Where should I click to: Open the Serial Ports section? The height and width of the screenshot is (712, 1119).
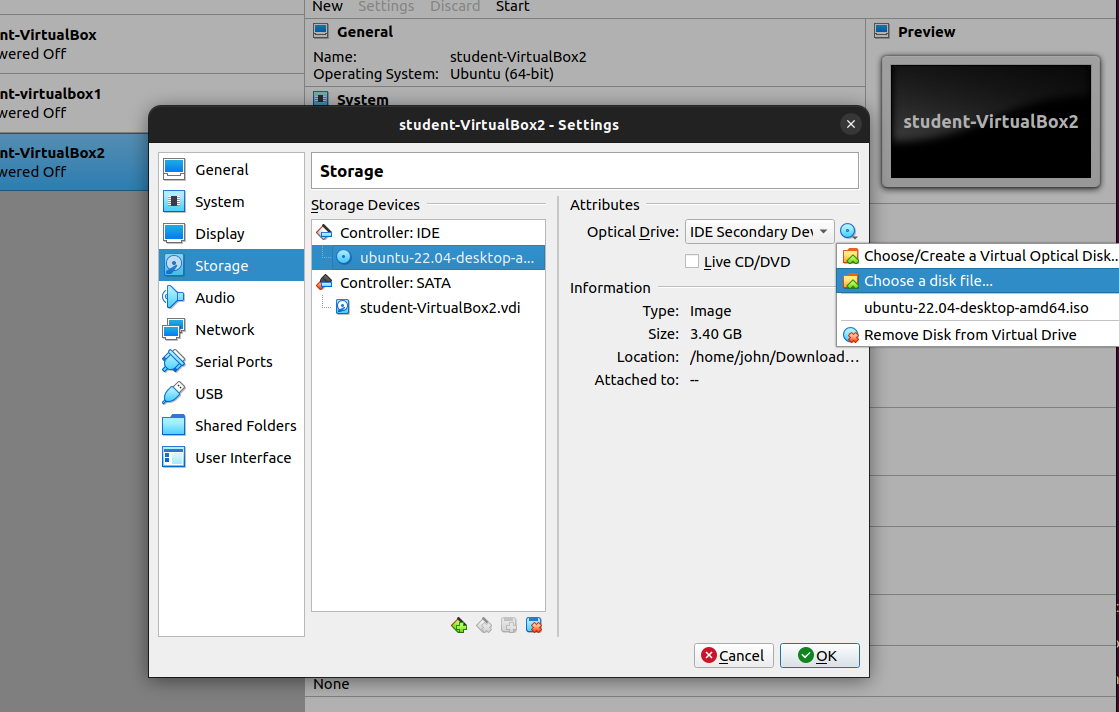coord(233,362)
